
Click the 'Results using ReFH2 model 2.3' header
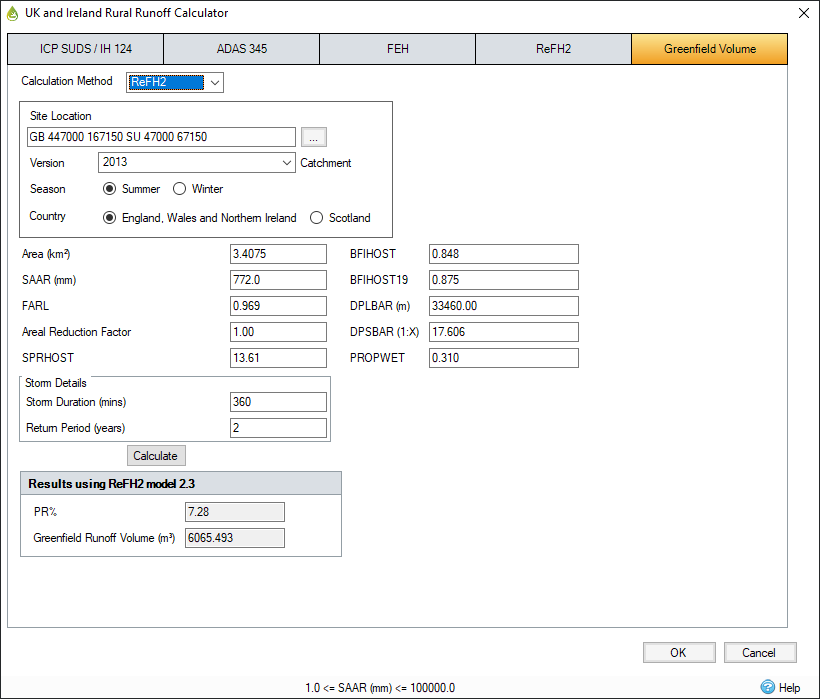[181, 484]
